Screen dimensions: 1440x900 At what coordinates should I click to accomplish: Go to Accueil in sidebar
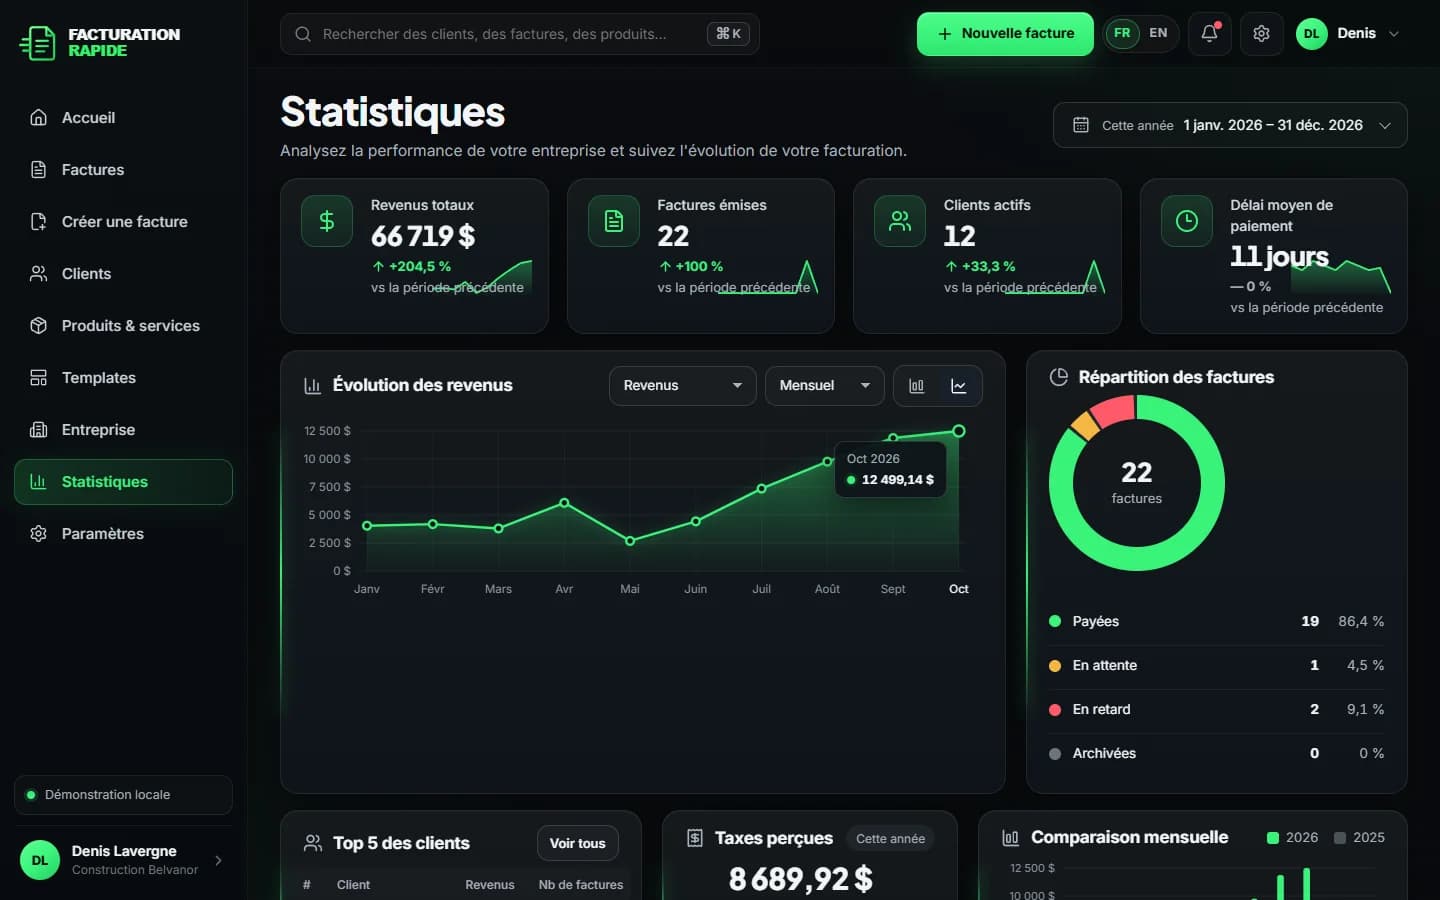coord(123,118)
